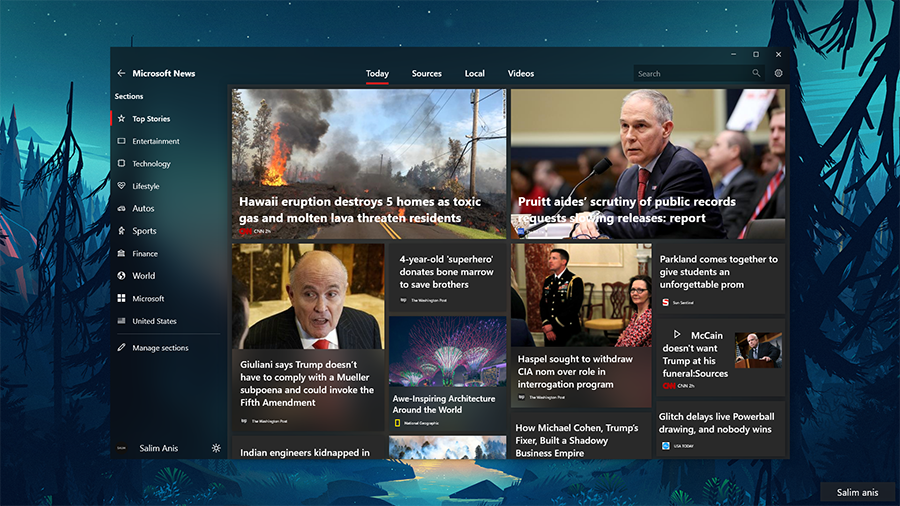Click National Geographic logo under Architecture story
900x506 pixels.
397,423
